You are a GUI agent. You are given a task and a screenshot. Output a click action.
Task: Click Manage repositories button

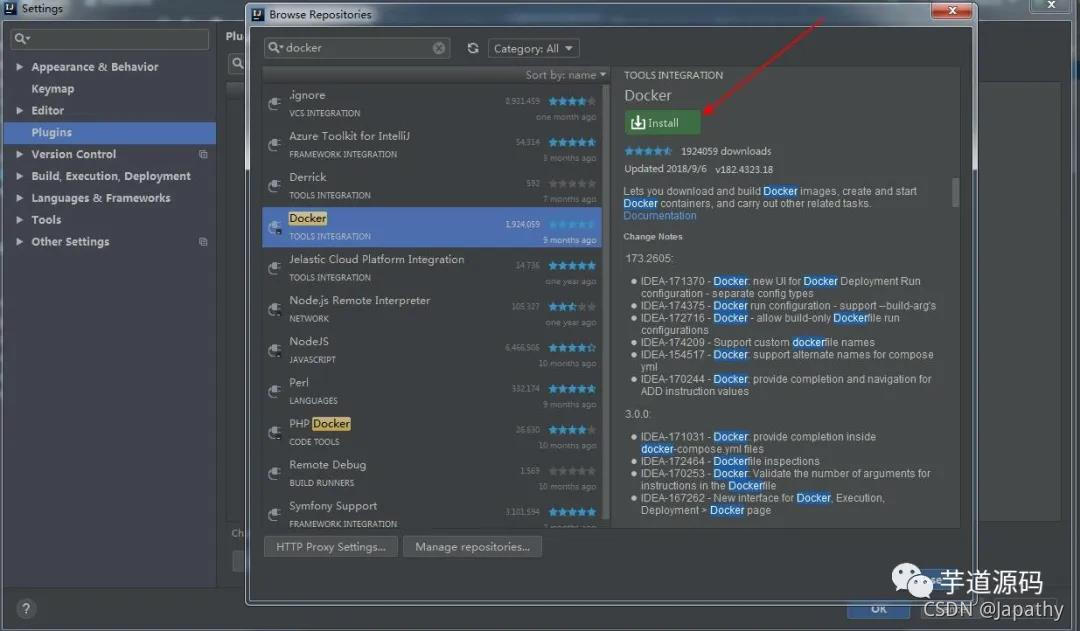coord(472,547)
